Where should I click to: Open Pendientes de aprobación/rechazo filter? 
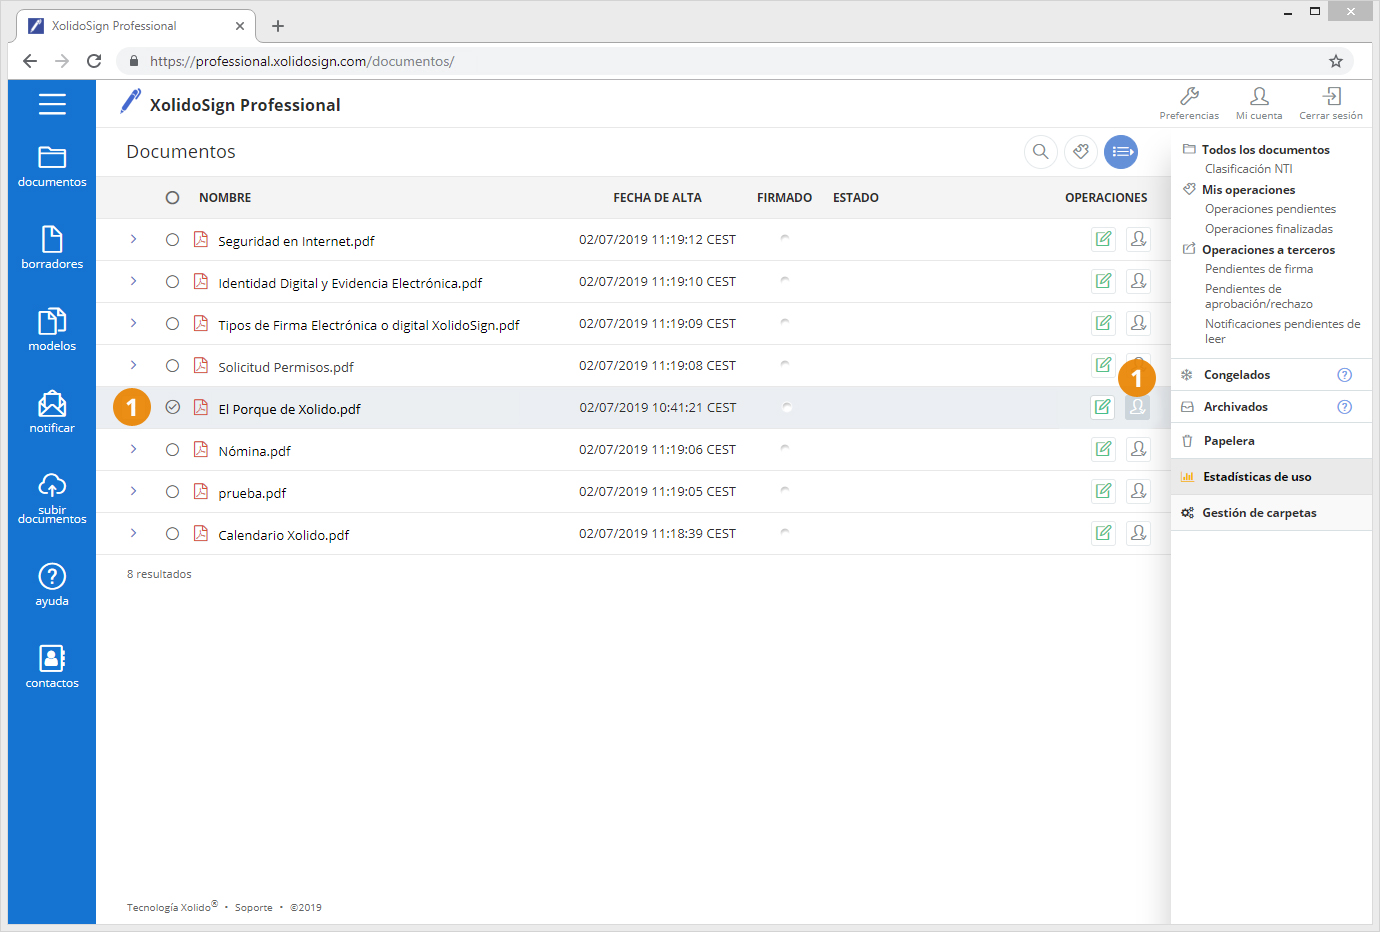(1258, 296)
